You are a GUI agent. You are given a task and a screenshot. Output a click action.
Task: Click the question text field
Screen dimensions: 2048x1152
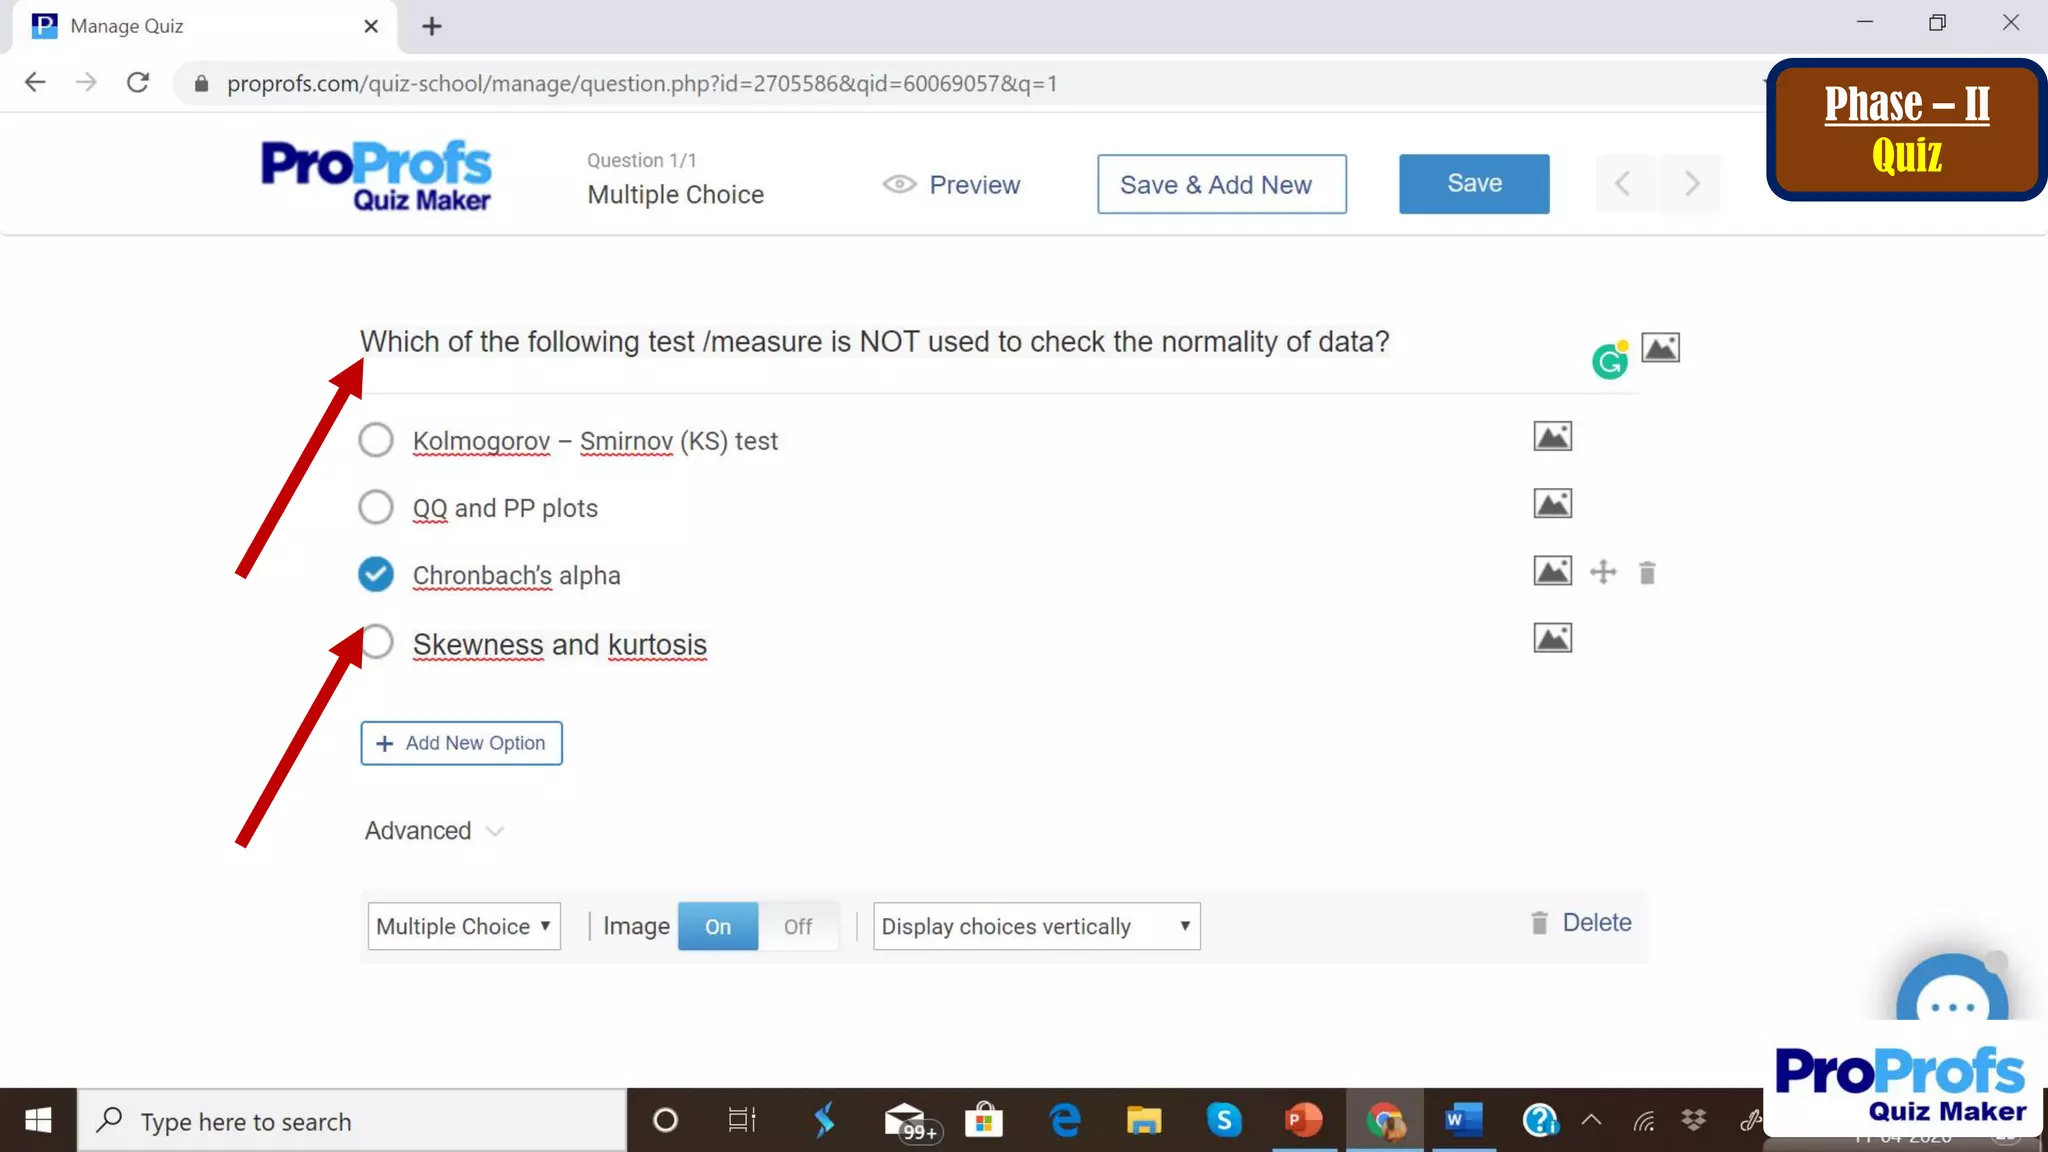tap(874, 342)
